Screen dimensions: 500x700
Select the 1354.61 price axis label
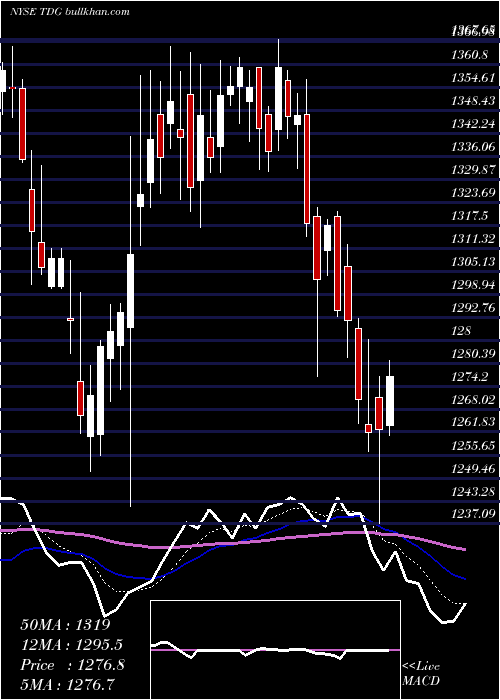point(473,78)
